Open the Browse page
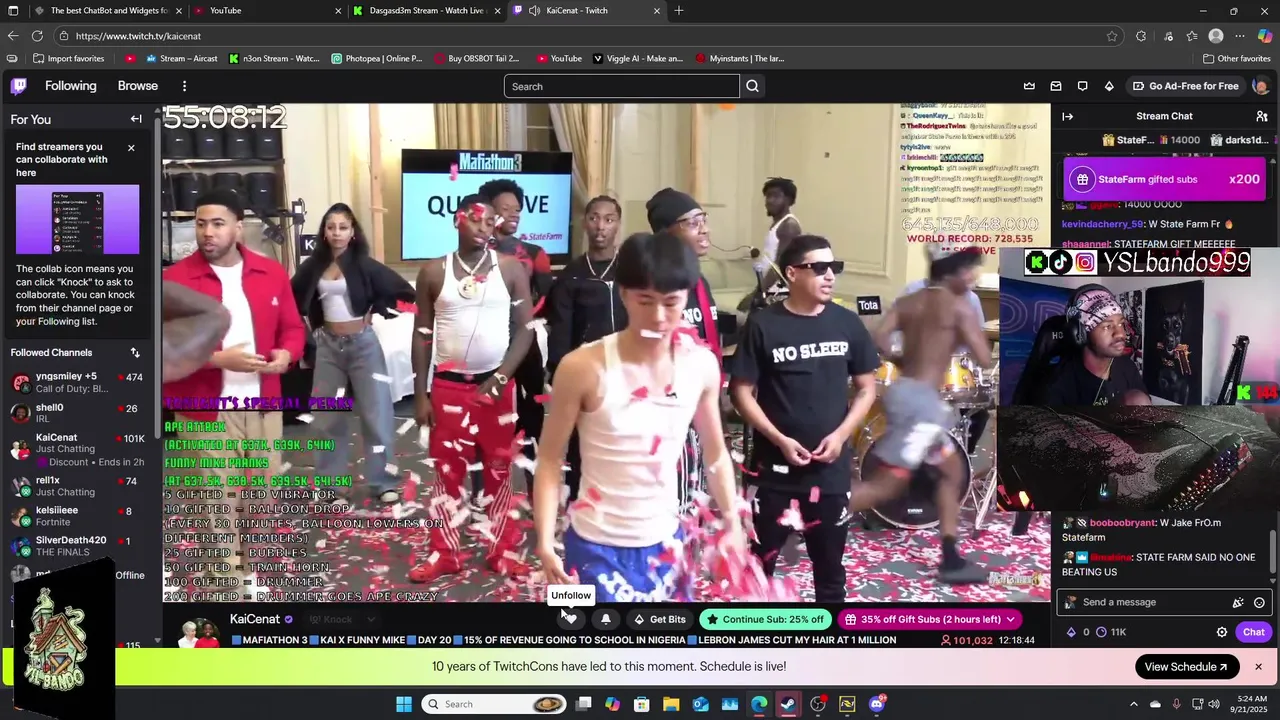 (x=138, y=86)
